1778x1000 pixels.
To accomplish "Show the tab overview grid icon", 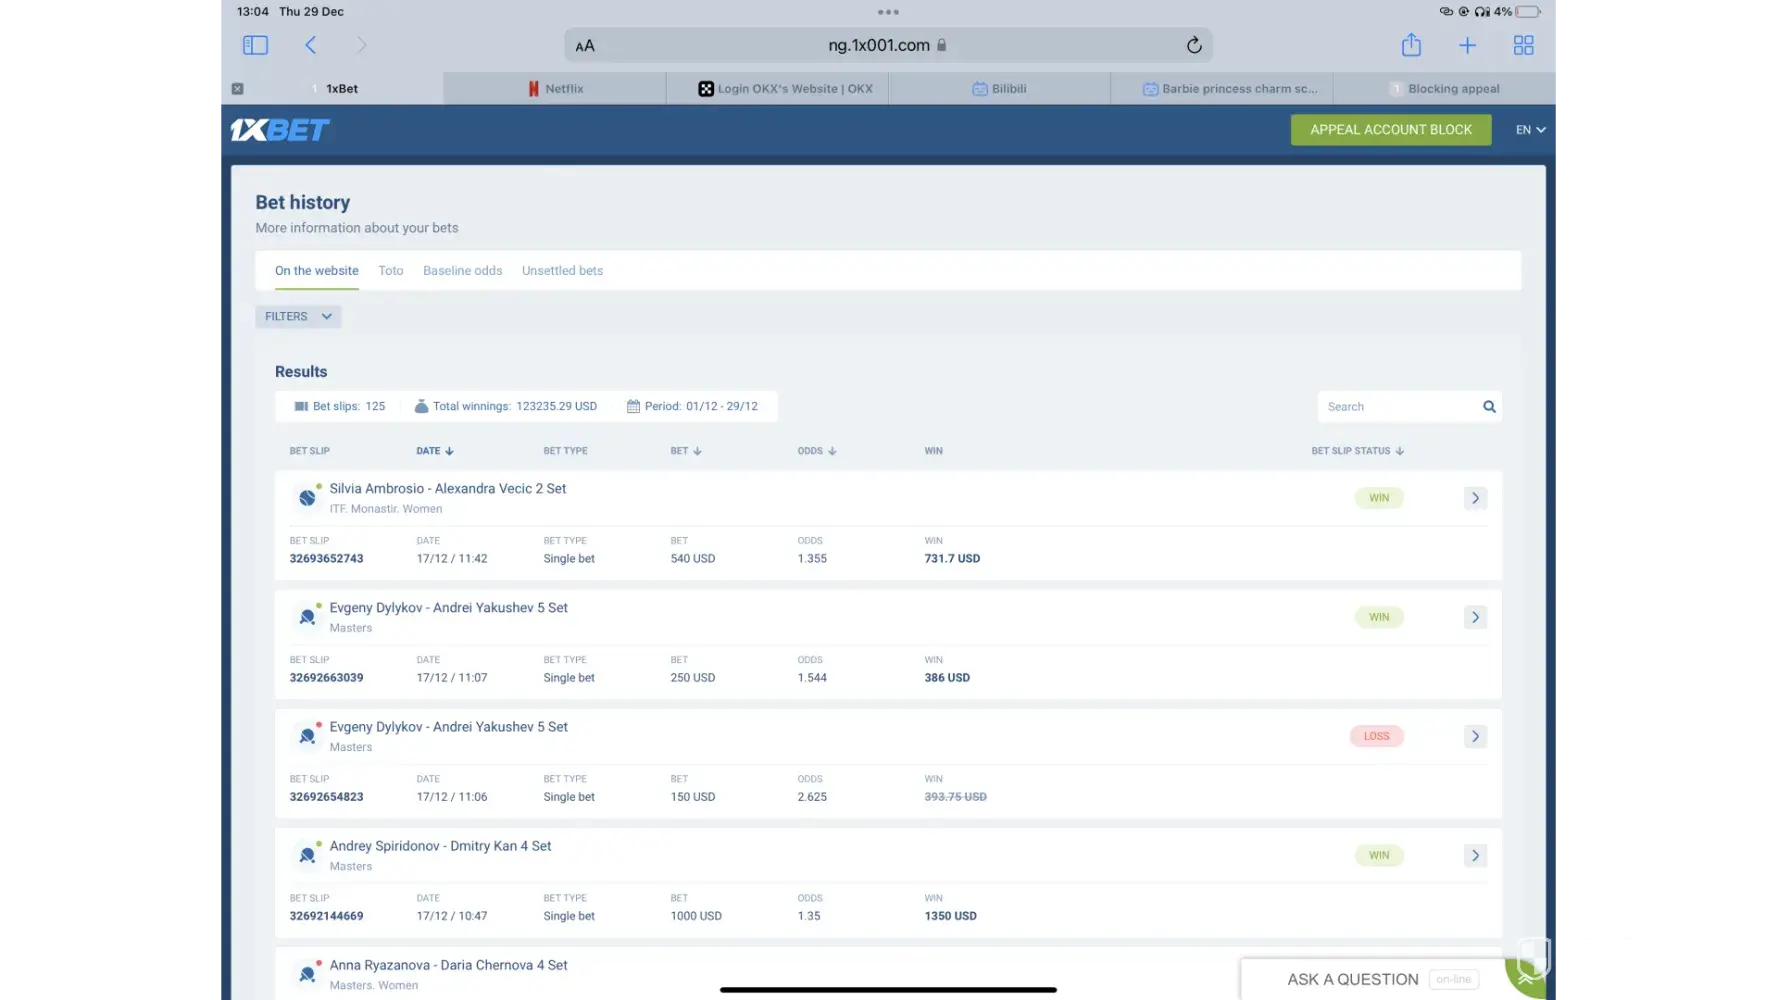I will point(1523,45).
